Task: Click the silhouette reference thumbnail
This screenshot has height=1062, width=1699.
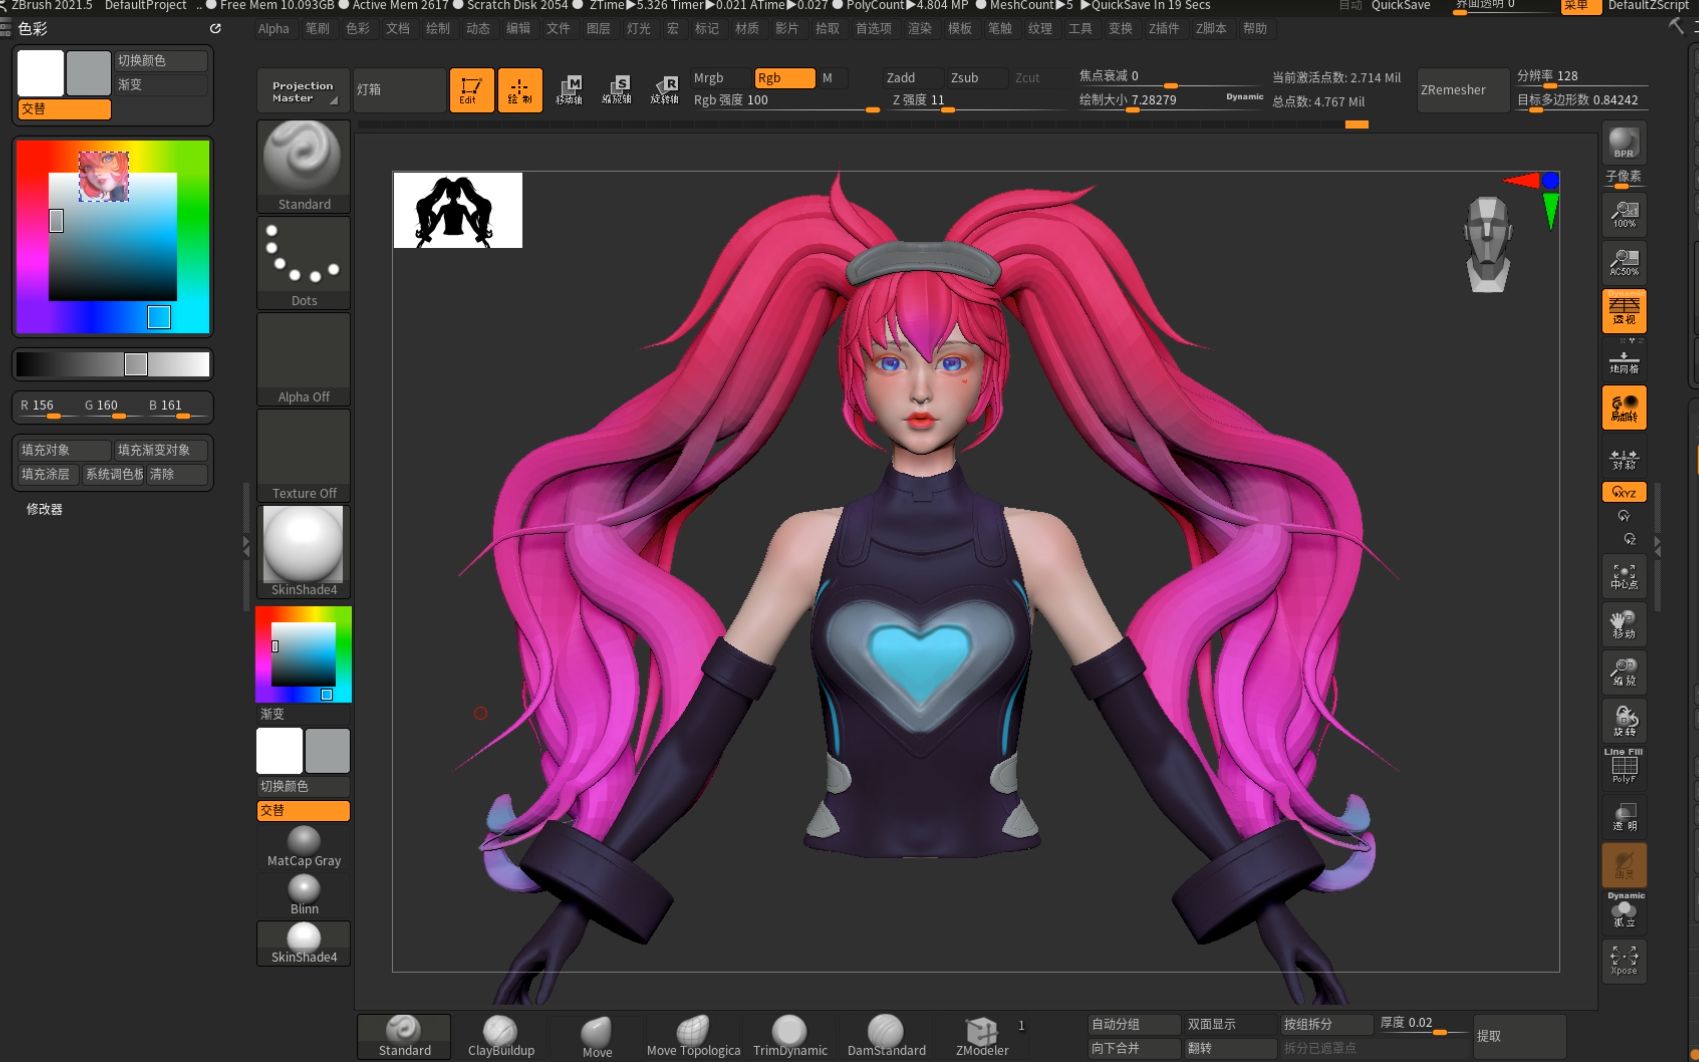Action: (458, 210)
